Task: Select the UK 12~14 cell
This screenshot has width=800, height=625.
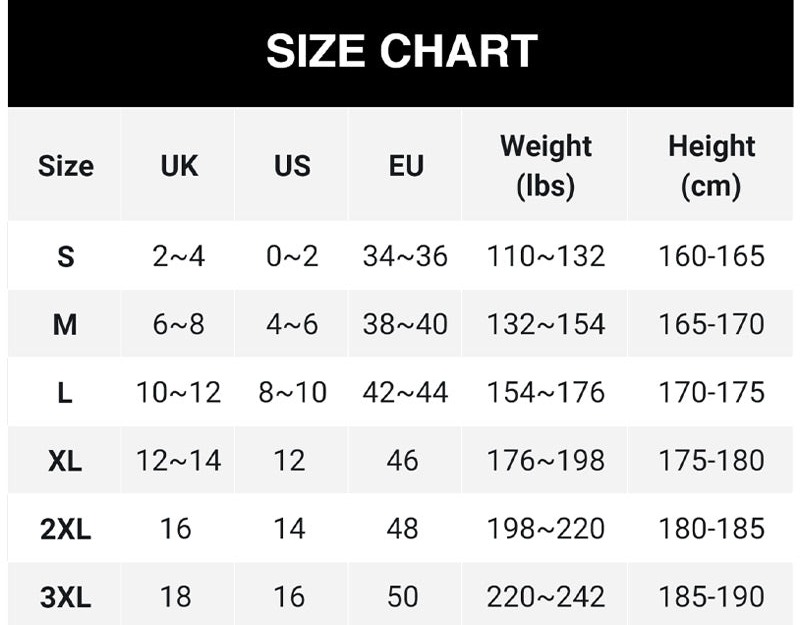Action: pyautogui.click(x=179, y=461)
